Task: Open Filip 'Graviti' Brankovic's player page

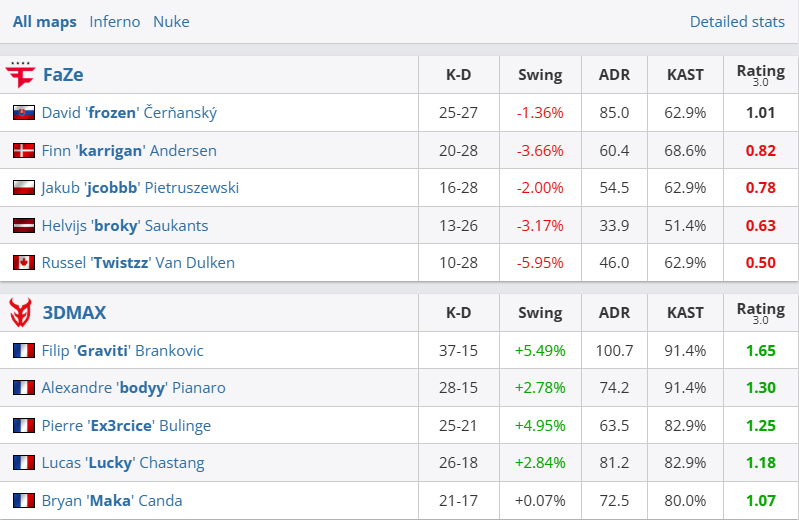Action: (x=122, y=351)
